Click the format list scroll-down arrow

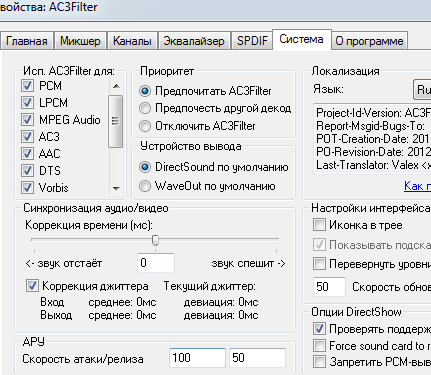(116, 189)
